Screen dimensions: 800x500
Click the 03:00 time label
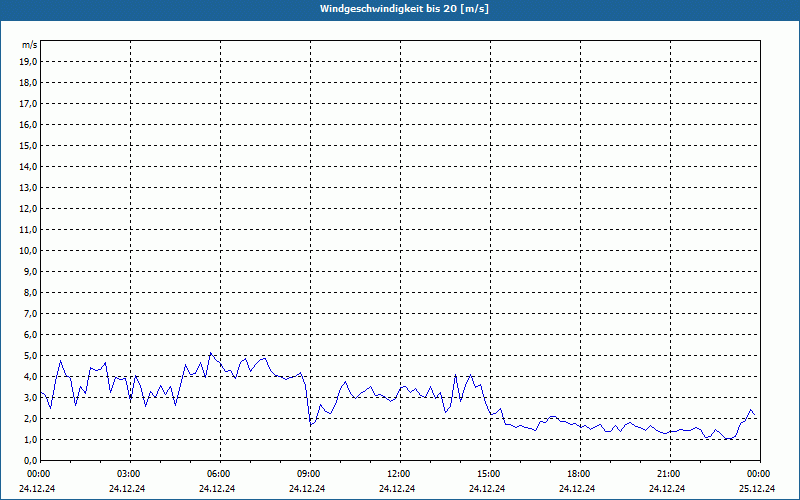click(x=129, y=474)
